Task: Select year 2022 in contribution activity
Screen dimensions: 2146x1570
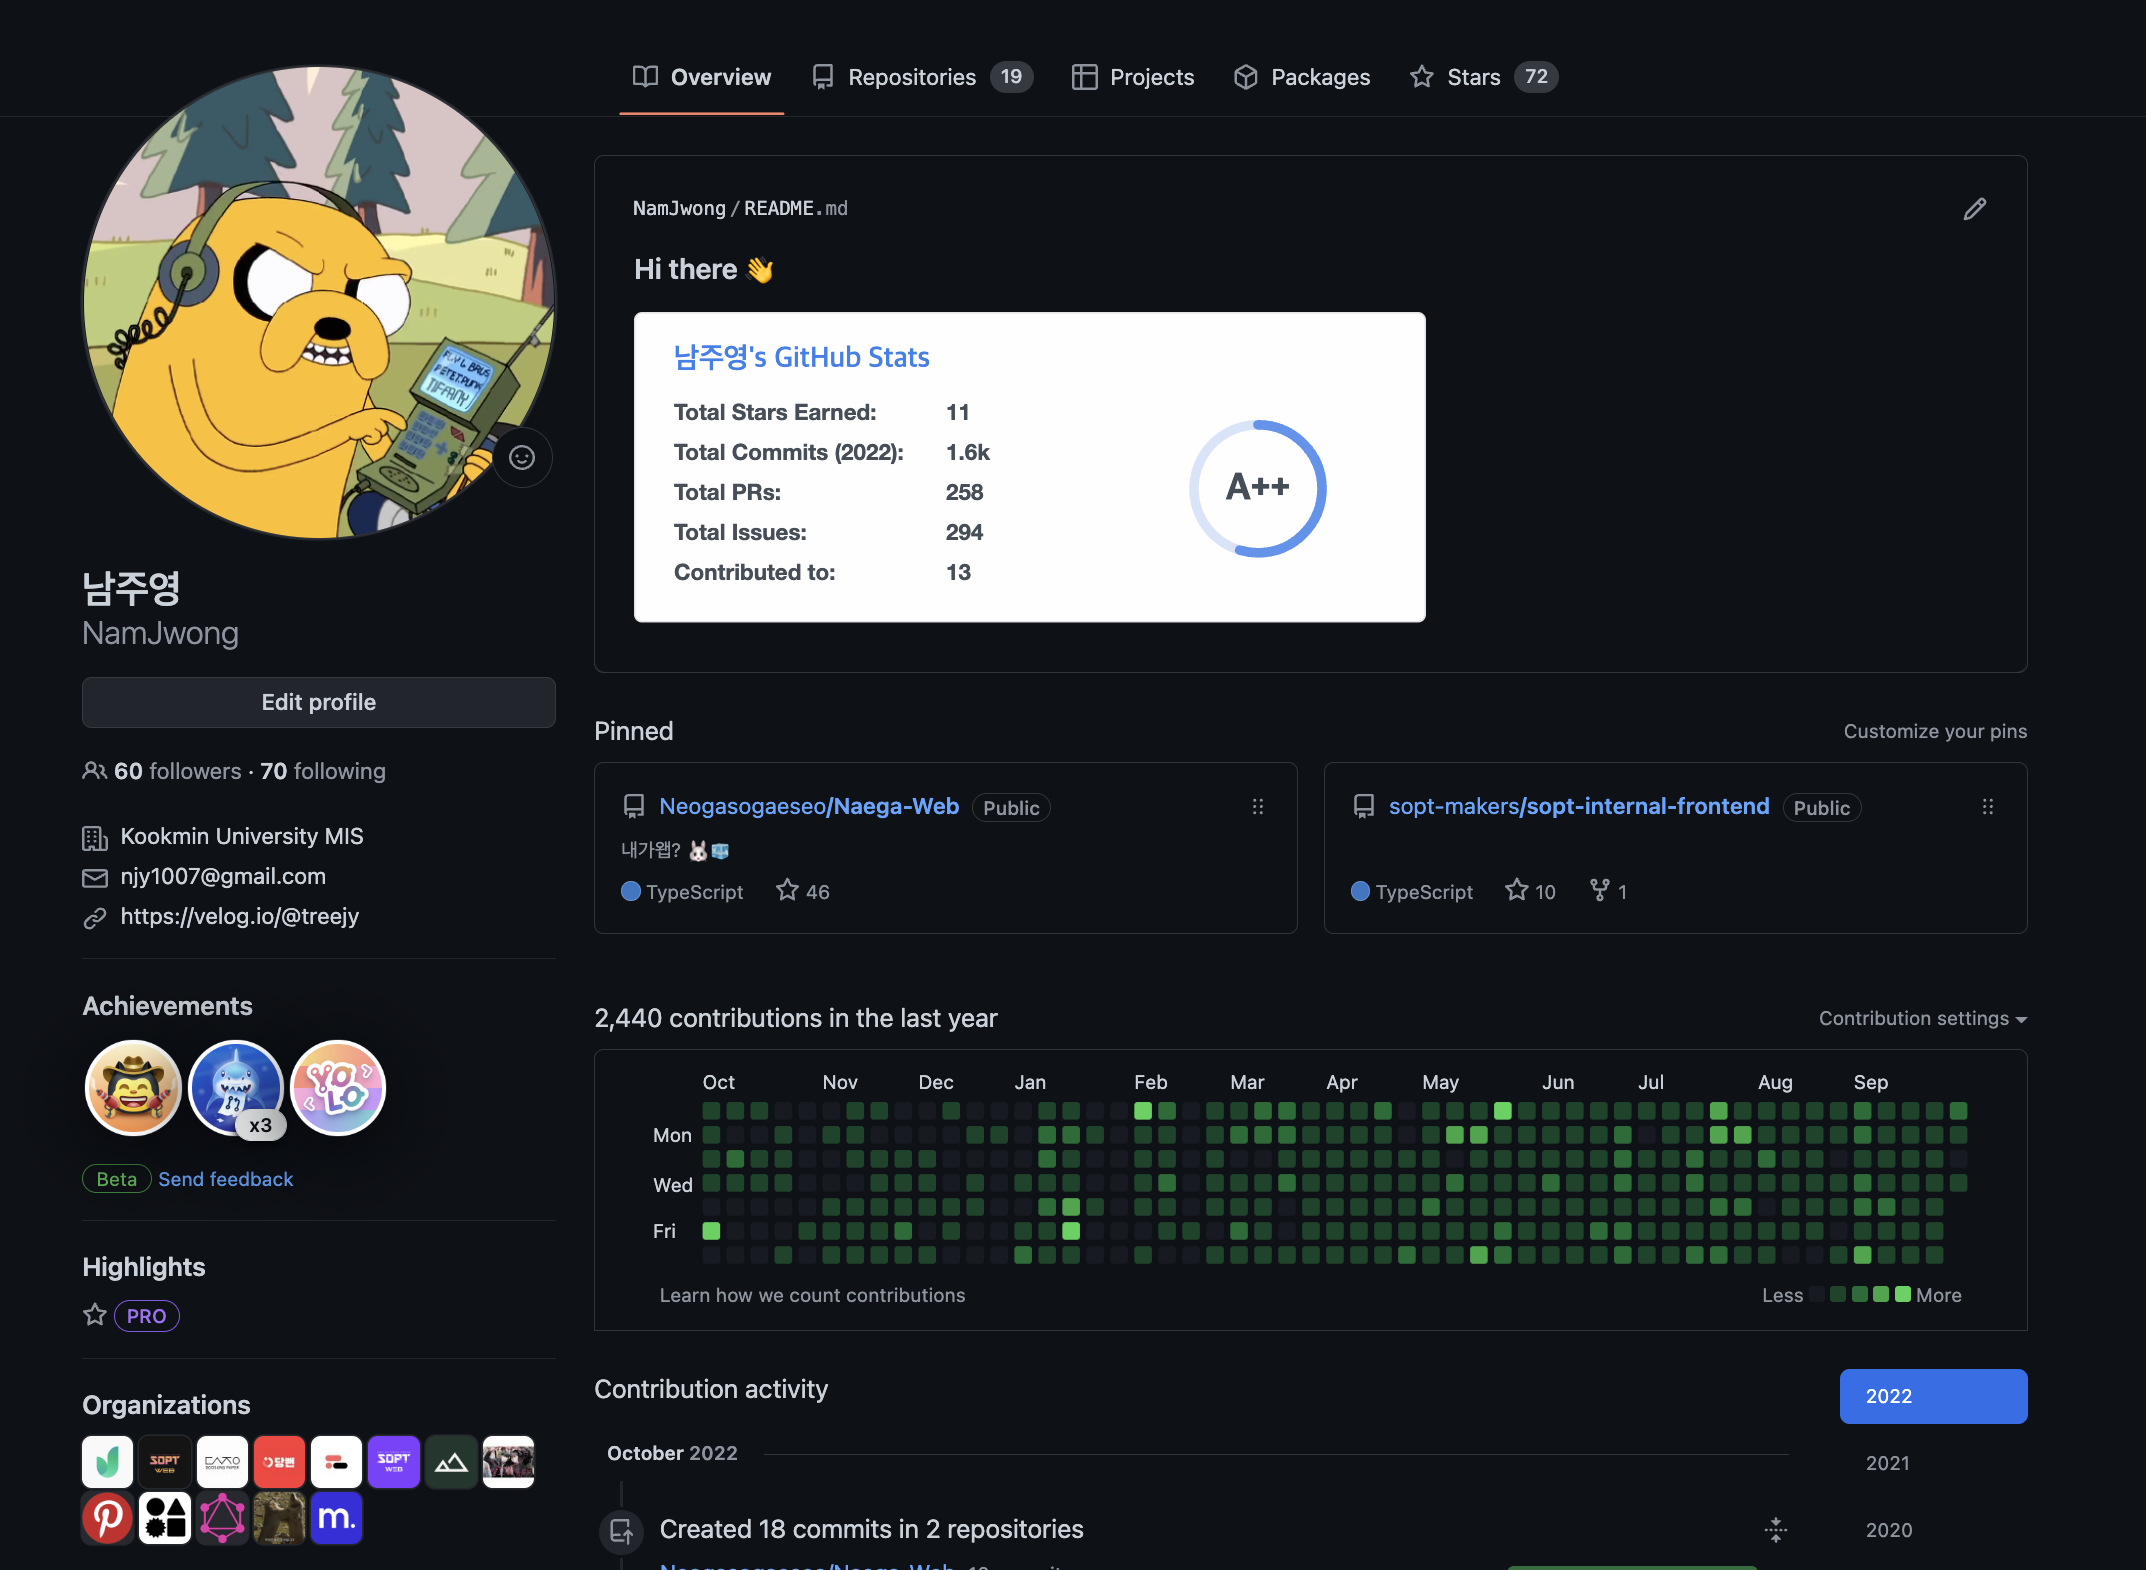Action: 1933,1396
